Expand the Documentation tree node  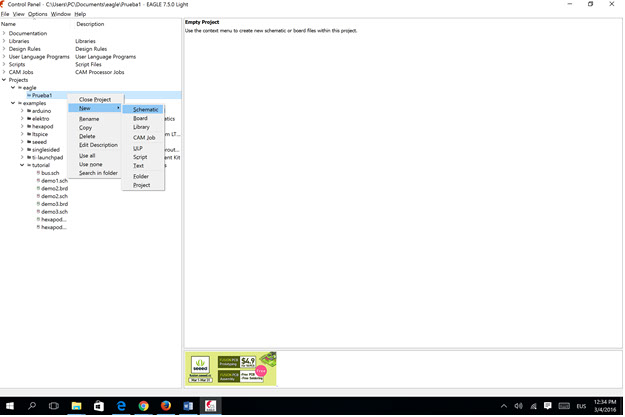(x=4, y=33)
